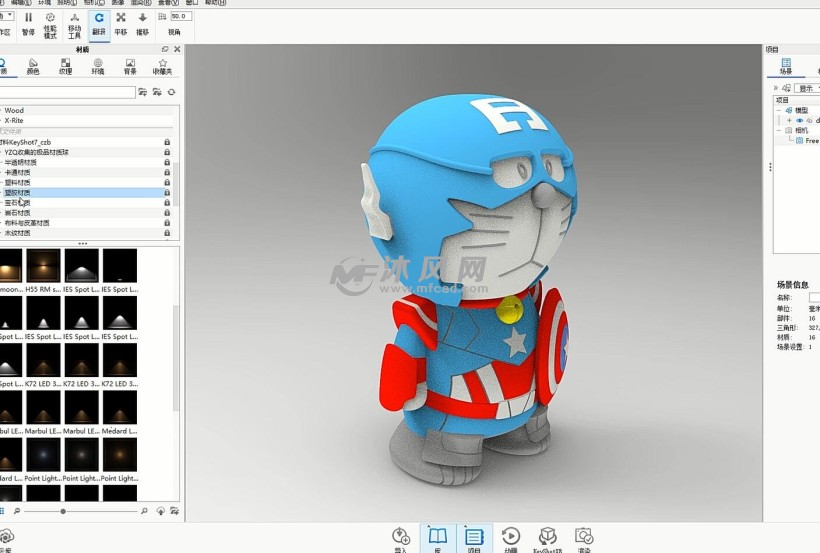Select the Pan (平移) camera tool
Viewport: 820px width, 553px height.
[121, 22]
